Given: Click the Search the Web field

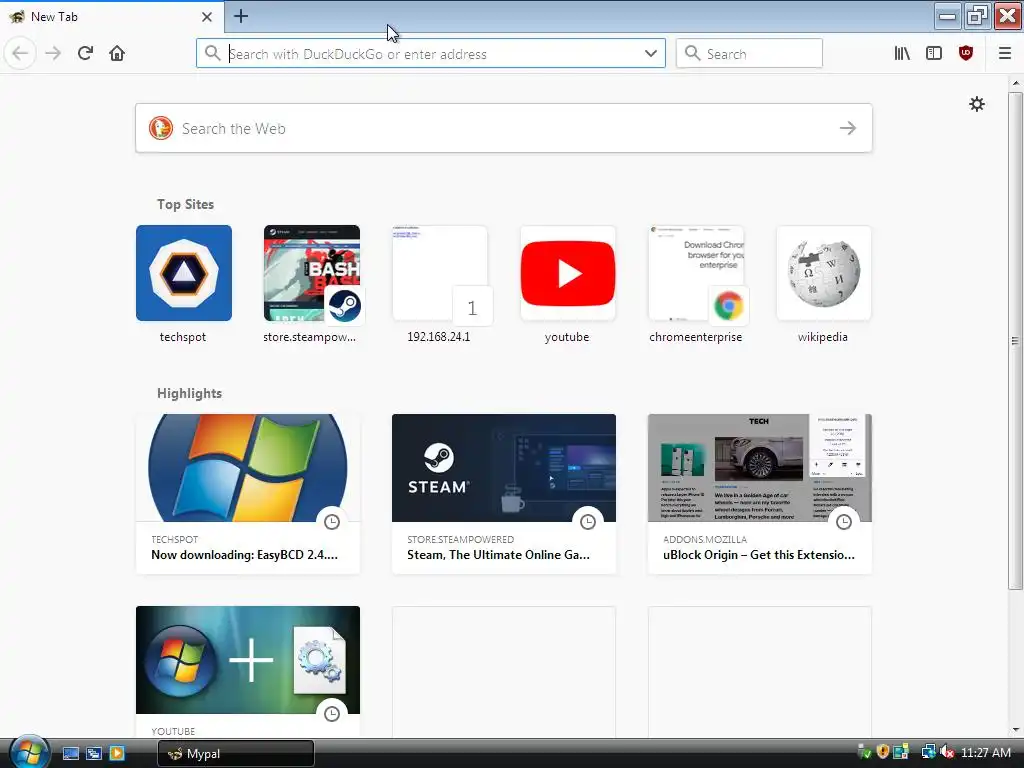Looking at the screenshot, I should (x=504, y=128).
